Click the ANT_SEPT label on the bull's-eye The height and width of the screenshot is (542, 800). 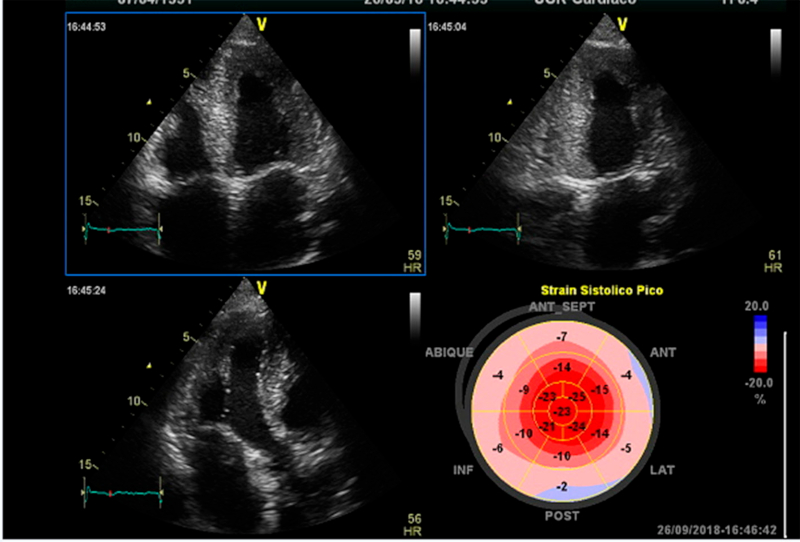click(x=564, y=307)
